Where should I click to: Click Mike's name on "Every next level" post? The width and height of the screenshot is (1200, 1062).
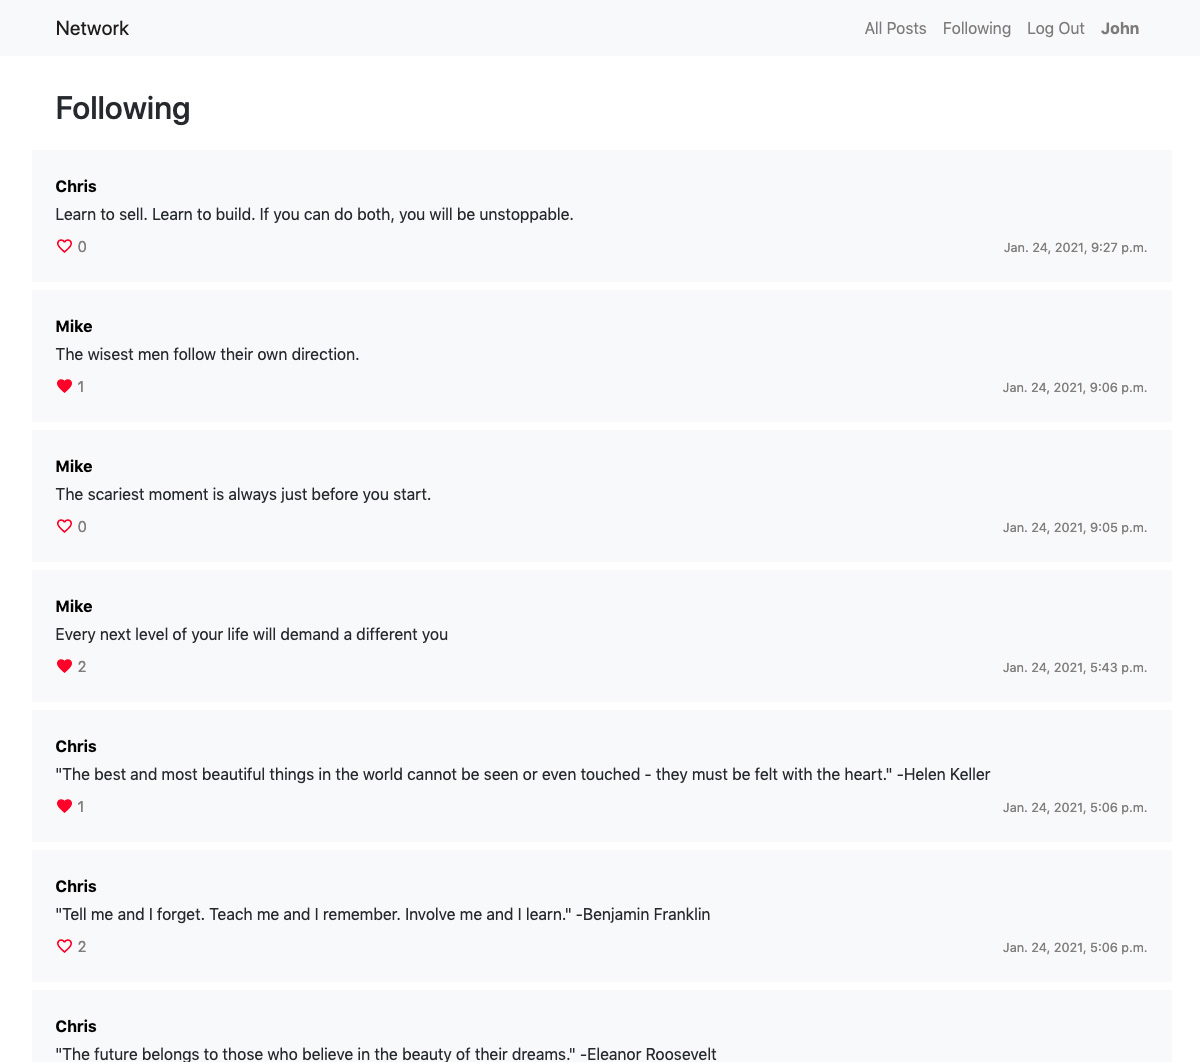click(x=74, y=606)
